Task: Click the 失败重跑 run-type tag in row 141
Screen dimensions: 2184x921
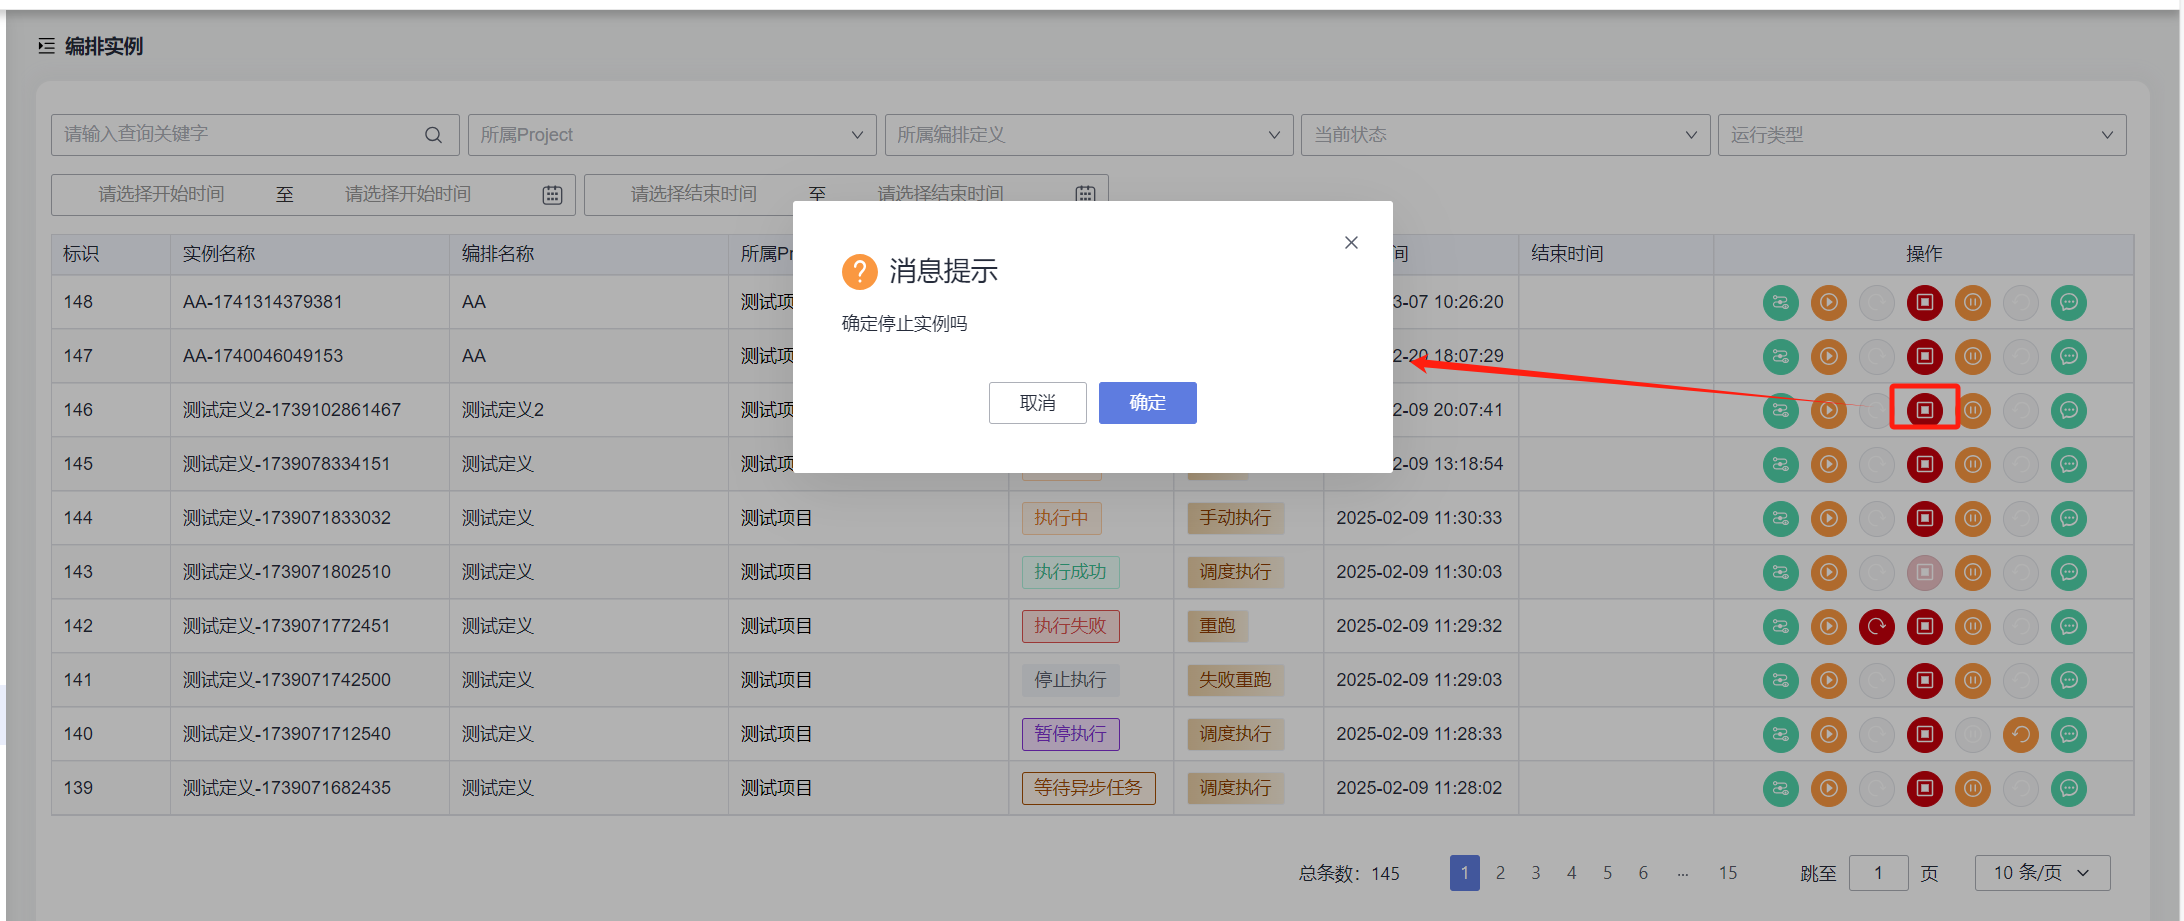Action: click(1235, 680)
